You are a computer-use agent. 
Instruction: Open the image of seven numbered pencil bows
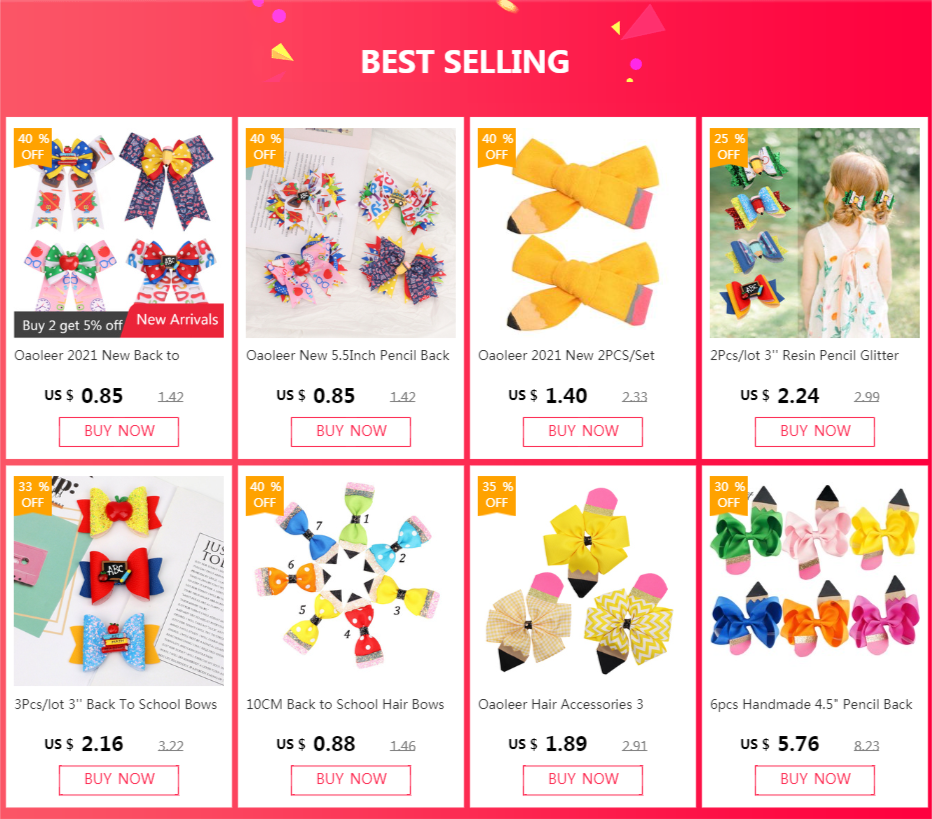tap(351, 581)
